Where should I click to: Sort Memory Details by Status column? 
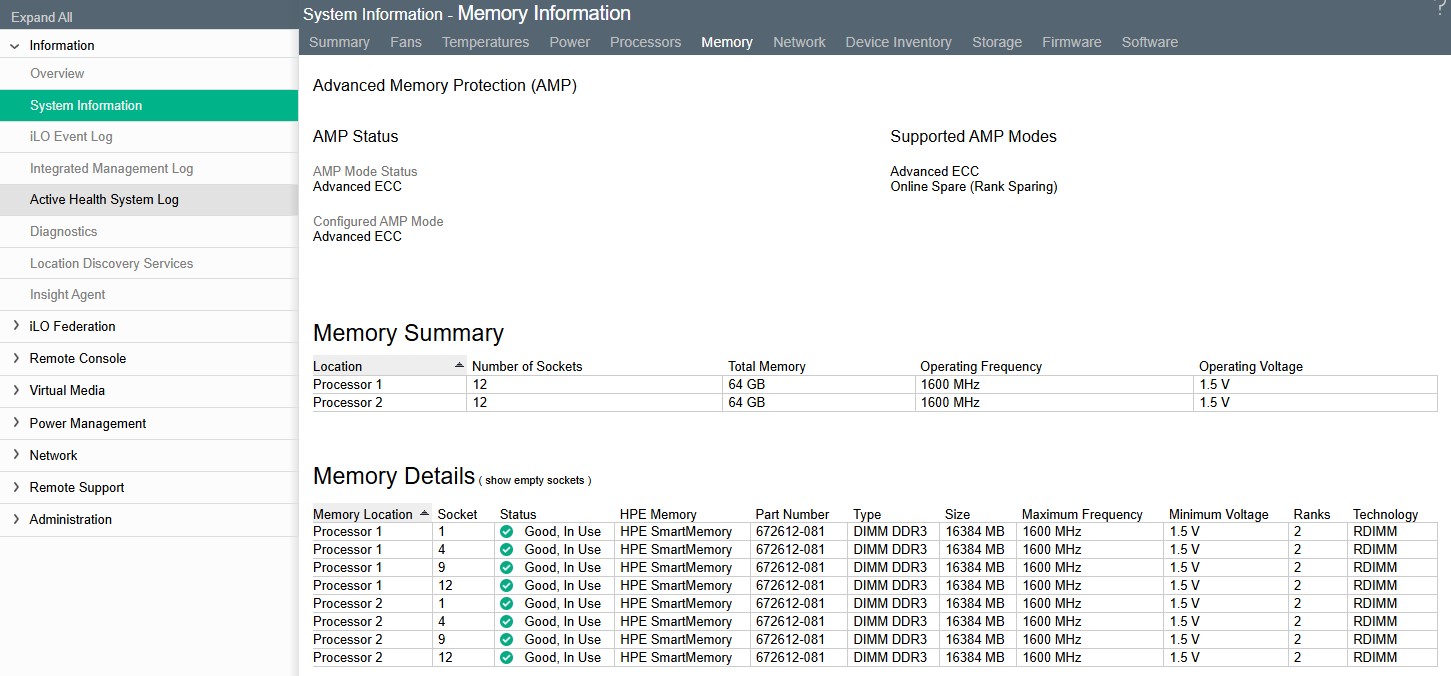tap(518, 514)
